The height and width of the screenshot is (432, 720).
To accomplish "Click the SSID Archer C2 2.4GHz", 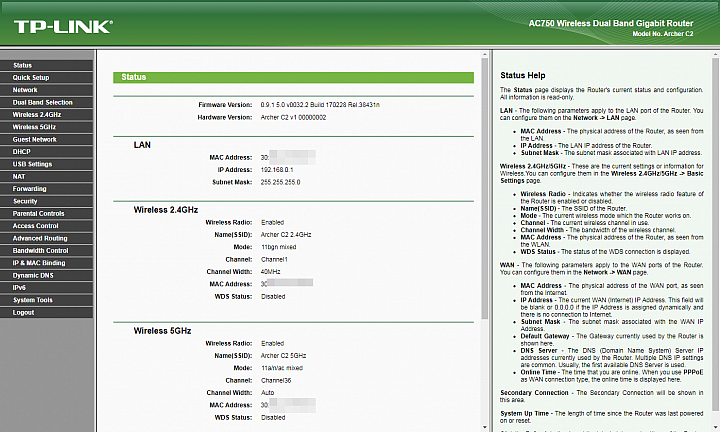I will point(286,235).
